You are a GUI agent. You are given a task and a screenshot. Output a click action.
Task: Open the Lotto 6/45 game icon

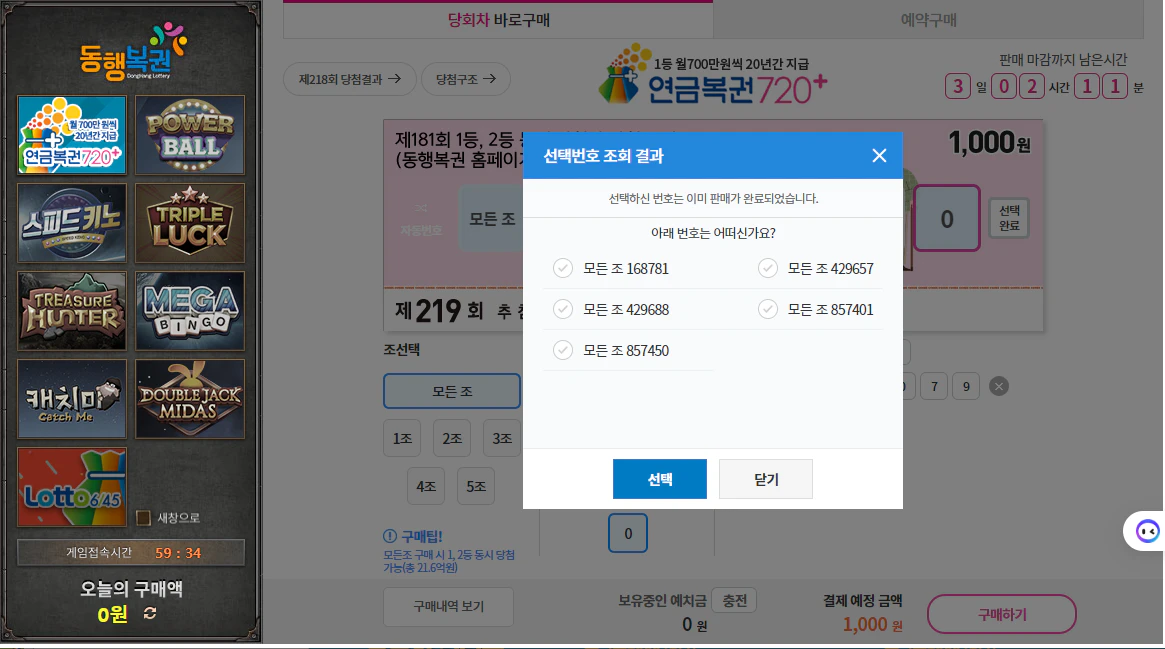[71, 487]
